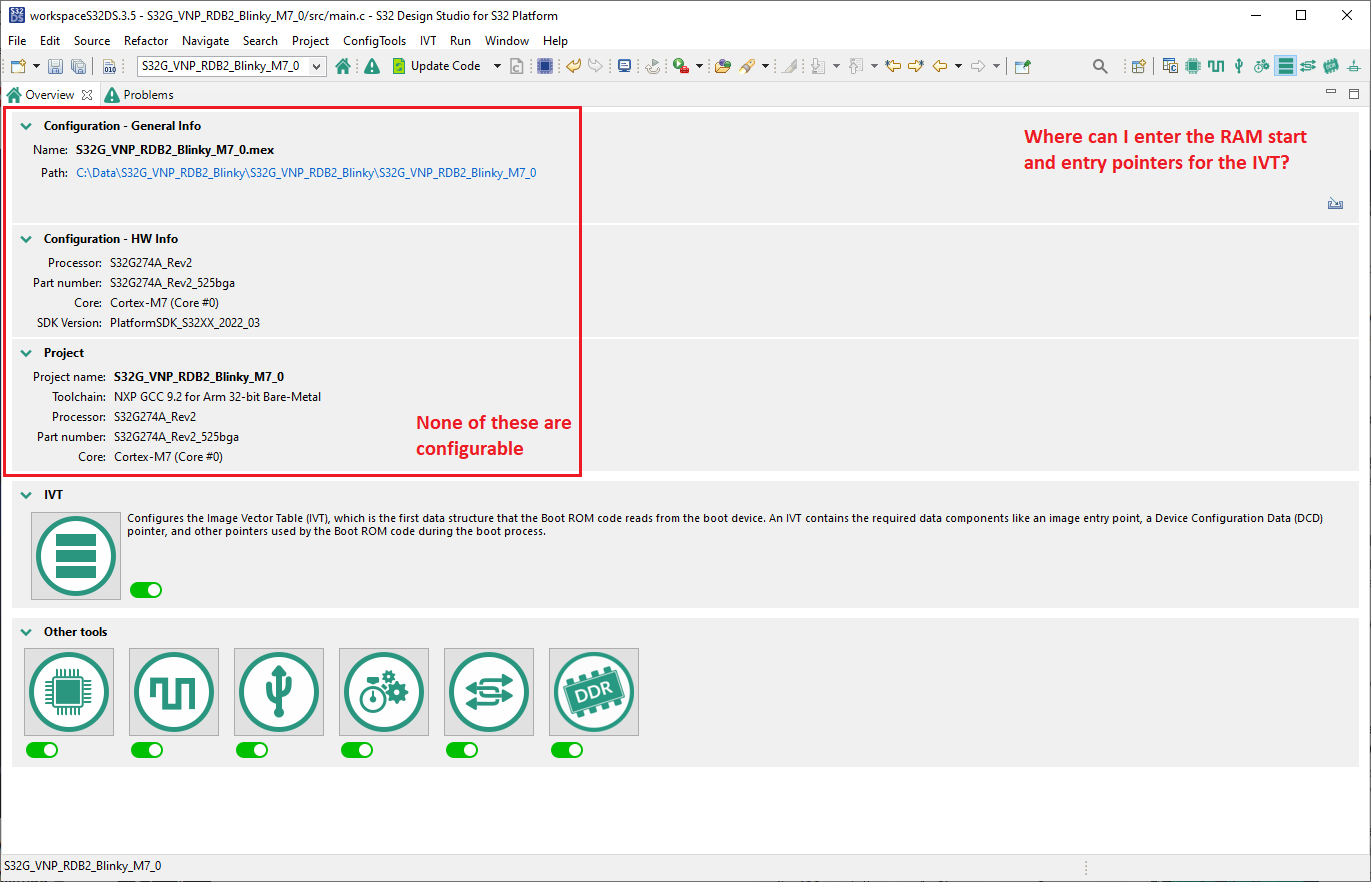Collapse the Configuration - HW Info section
Screen dimensions: 1371x882
(x=24, y=238)
